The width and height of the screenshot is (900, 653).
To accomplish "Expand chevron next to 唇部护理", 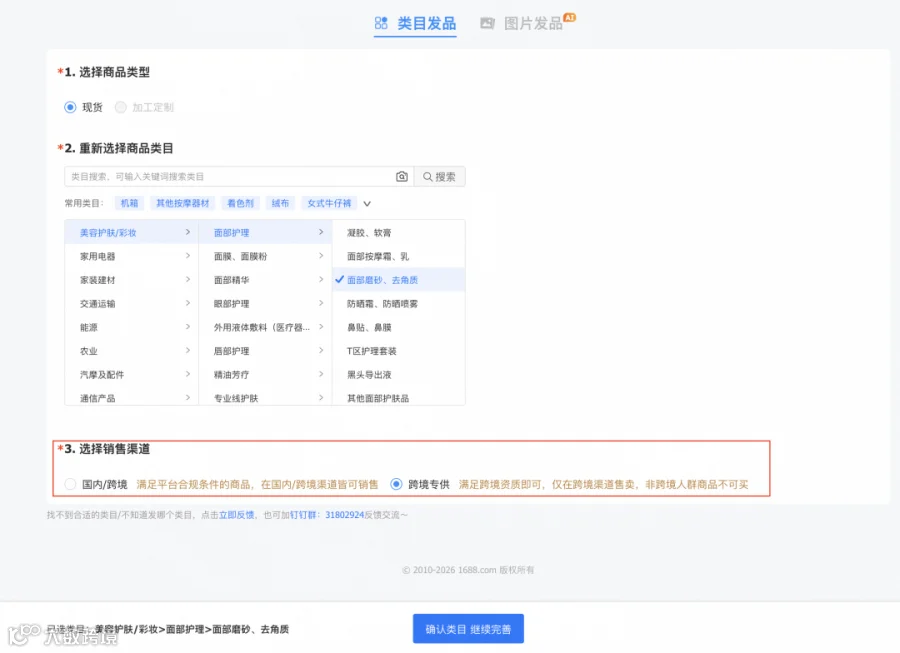I will click(321, 351).
